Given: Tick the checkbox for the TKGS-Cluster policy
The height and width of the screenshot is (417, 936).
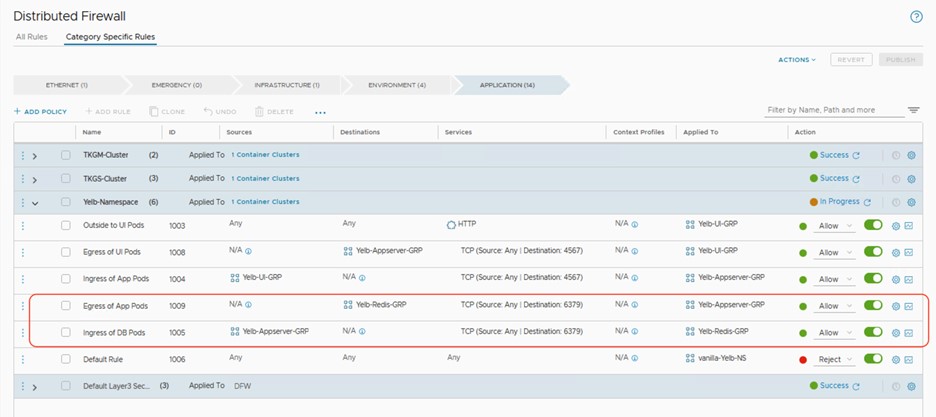Looking at the screenshot, I should pos(66,179).
